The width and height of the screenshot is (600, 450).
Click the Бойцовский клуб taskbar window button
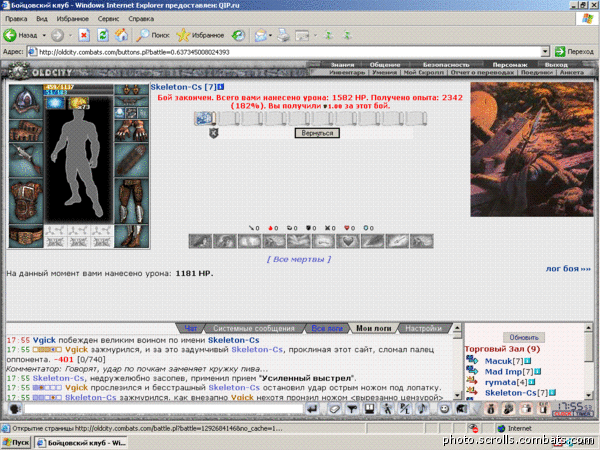tap(81, 443)
